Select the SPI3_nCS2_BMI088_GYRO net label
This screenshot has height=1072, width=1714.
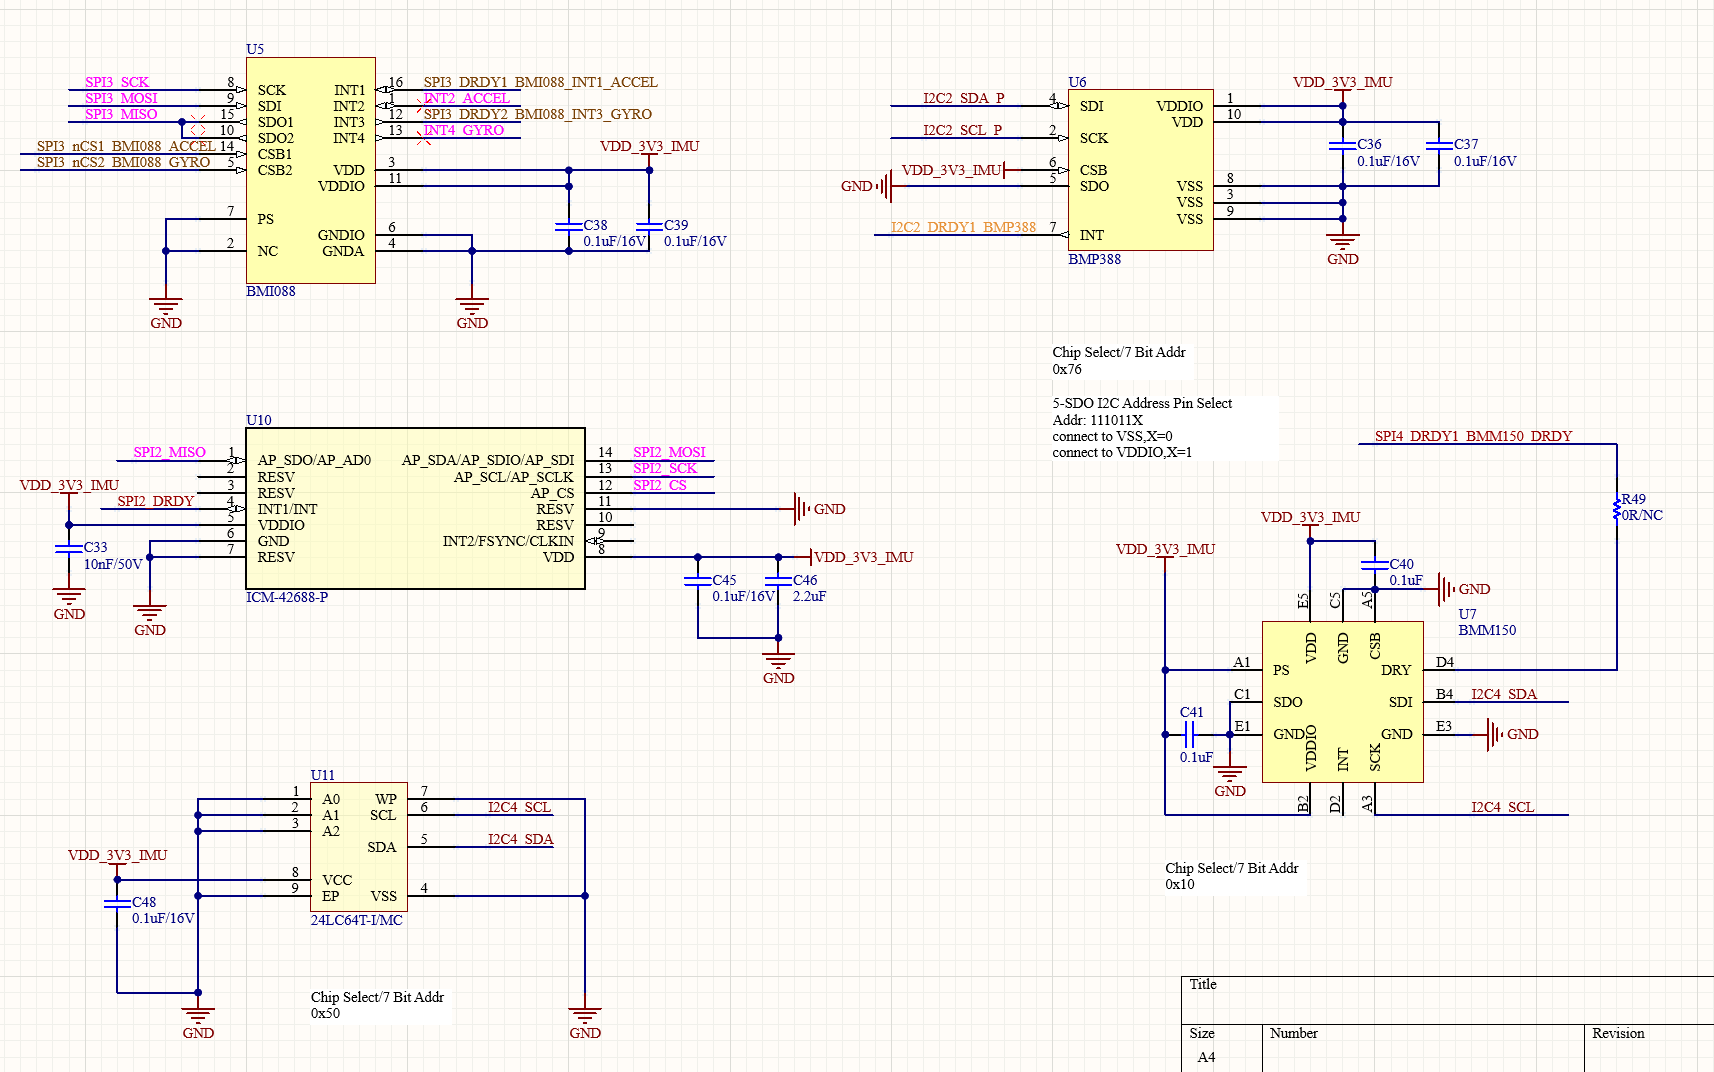tap(124, 162)
